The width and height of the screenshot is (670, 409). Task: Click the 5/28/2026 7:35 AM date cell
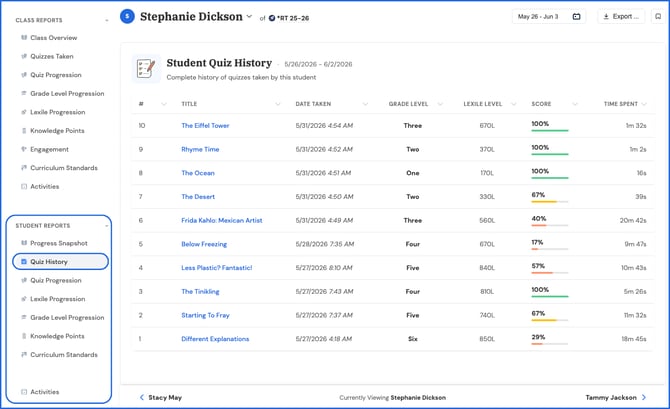[324, 244]
